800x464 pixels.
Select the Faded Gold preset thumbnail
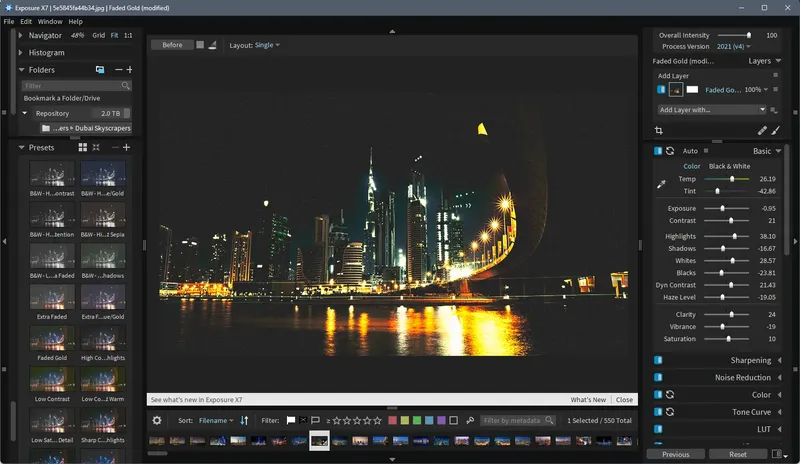pos(52,340)
